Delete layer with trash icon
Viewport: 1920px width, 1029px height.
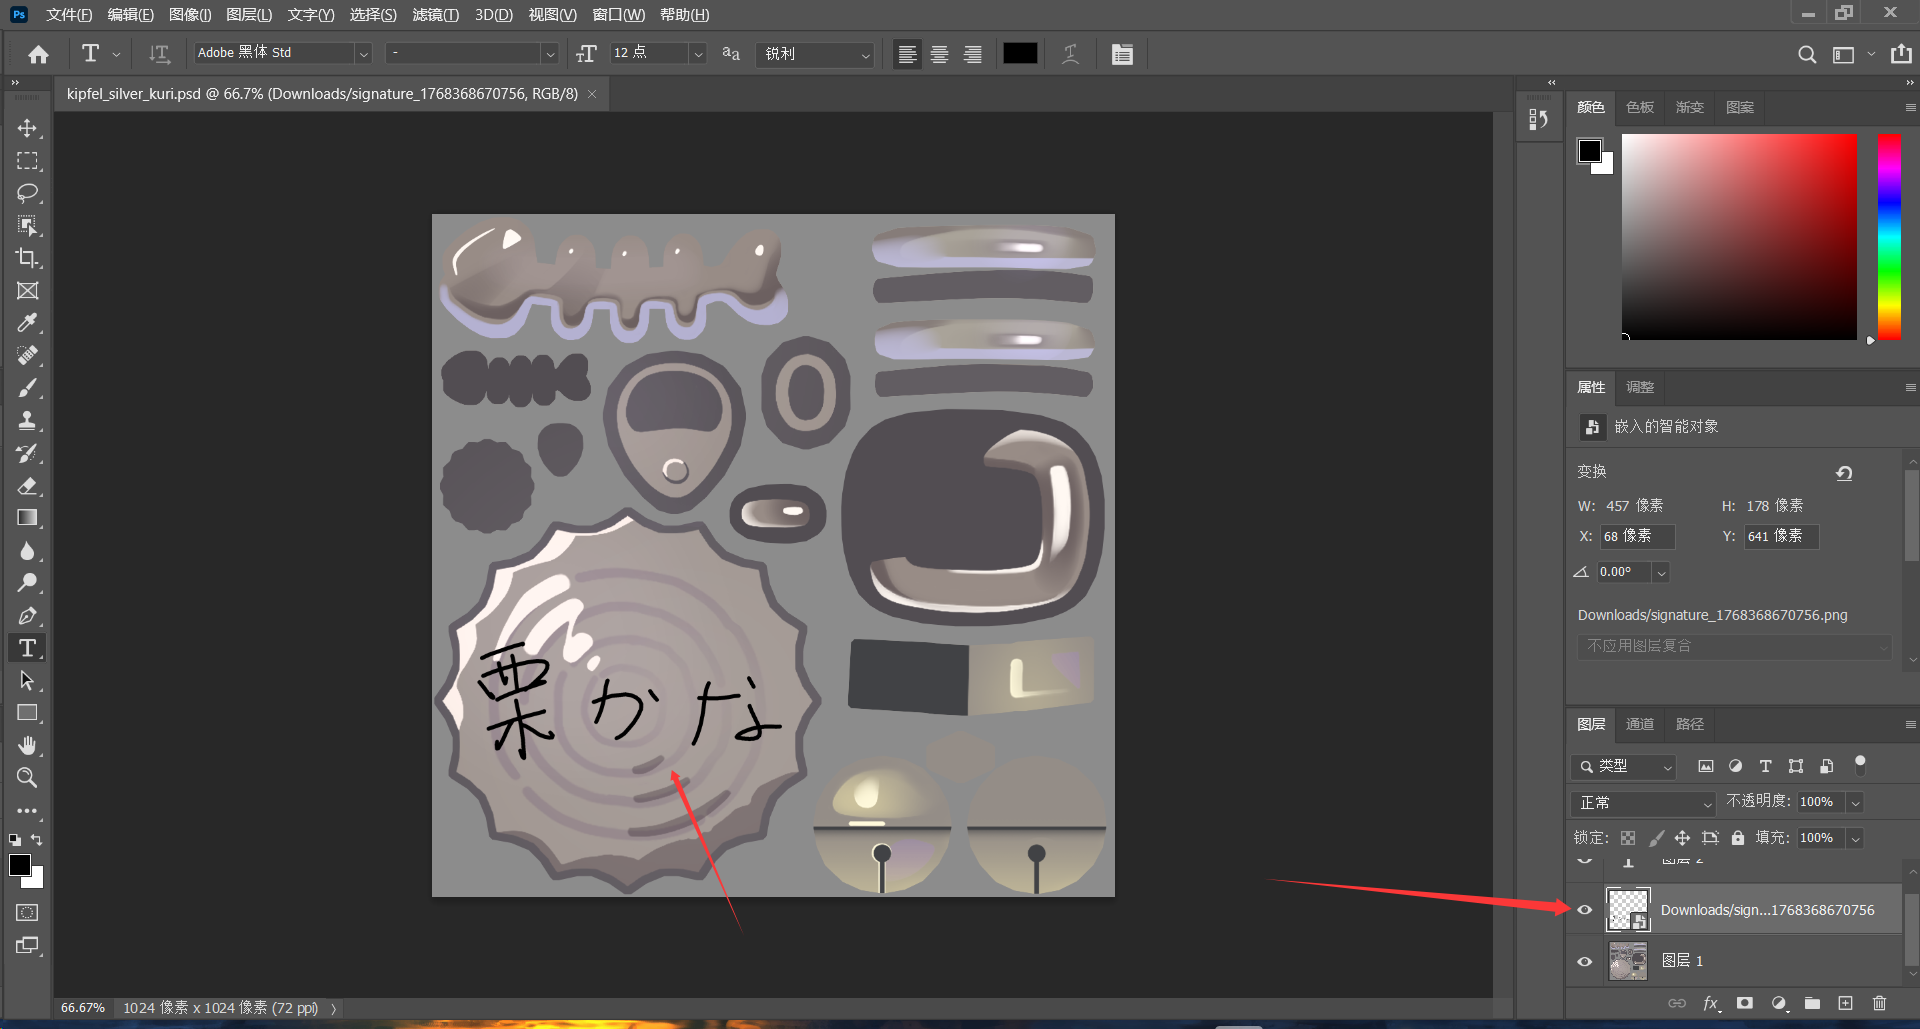pos(1879,1003)
